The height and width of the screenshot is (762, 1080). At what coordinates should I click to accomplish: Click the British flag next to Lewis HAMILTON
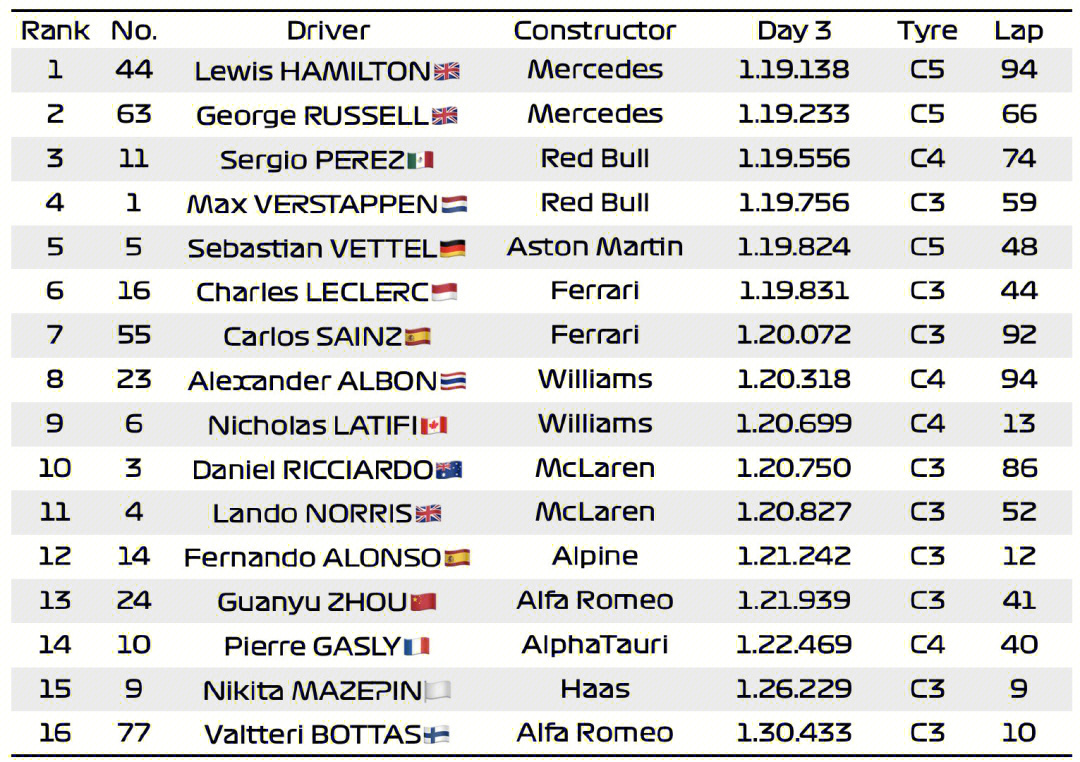coord(447,71)
